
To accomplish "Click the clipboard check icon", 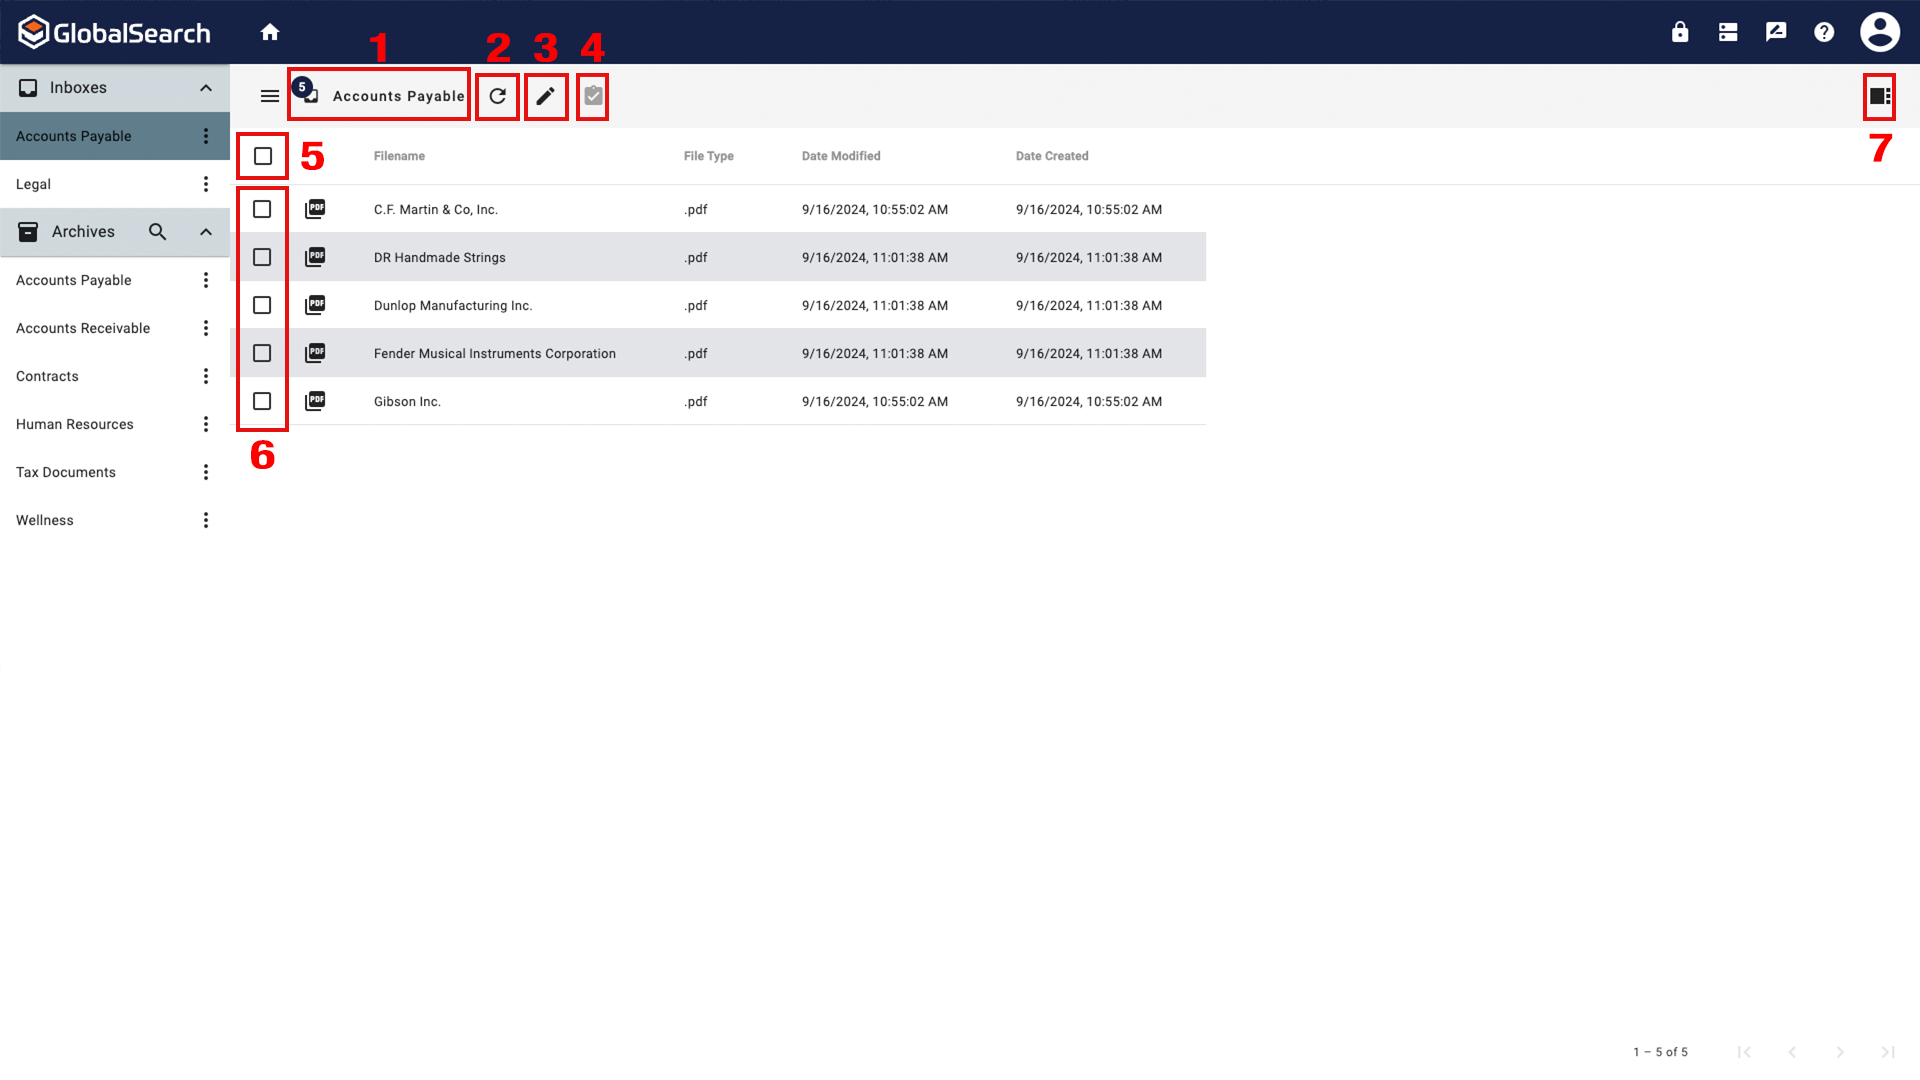I will pos(592,96).
